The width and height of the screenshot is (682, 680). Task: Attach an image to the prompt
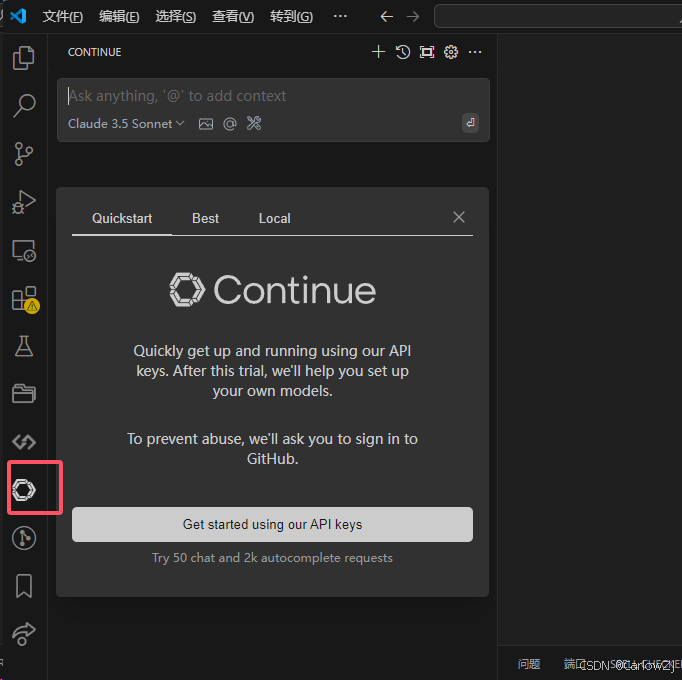pyautogui.click(x=206, y=124)
